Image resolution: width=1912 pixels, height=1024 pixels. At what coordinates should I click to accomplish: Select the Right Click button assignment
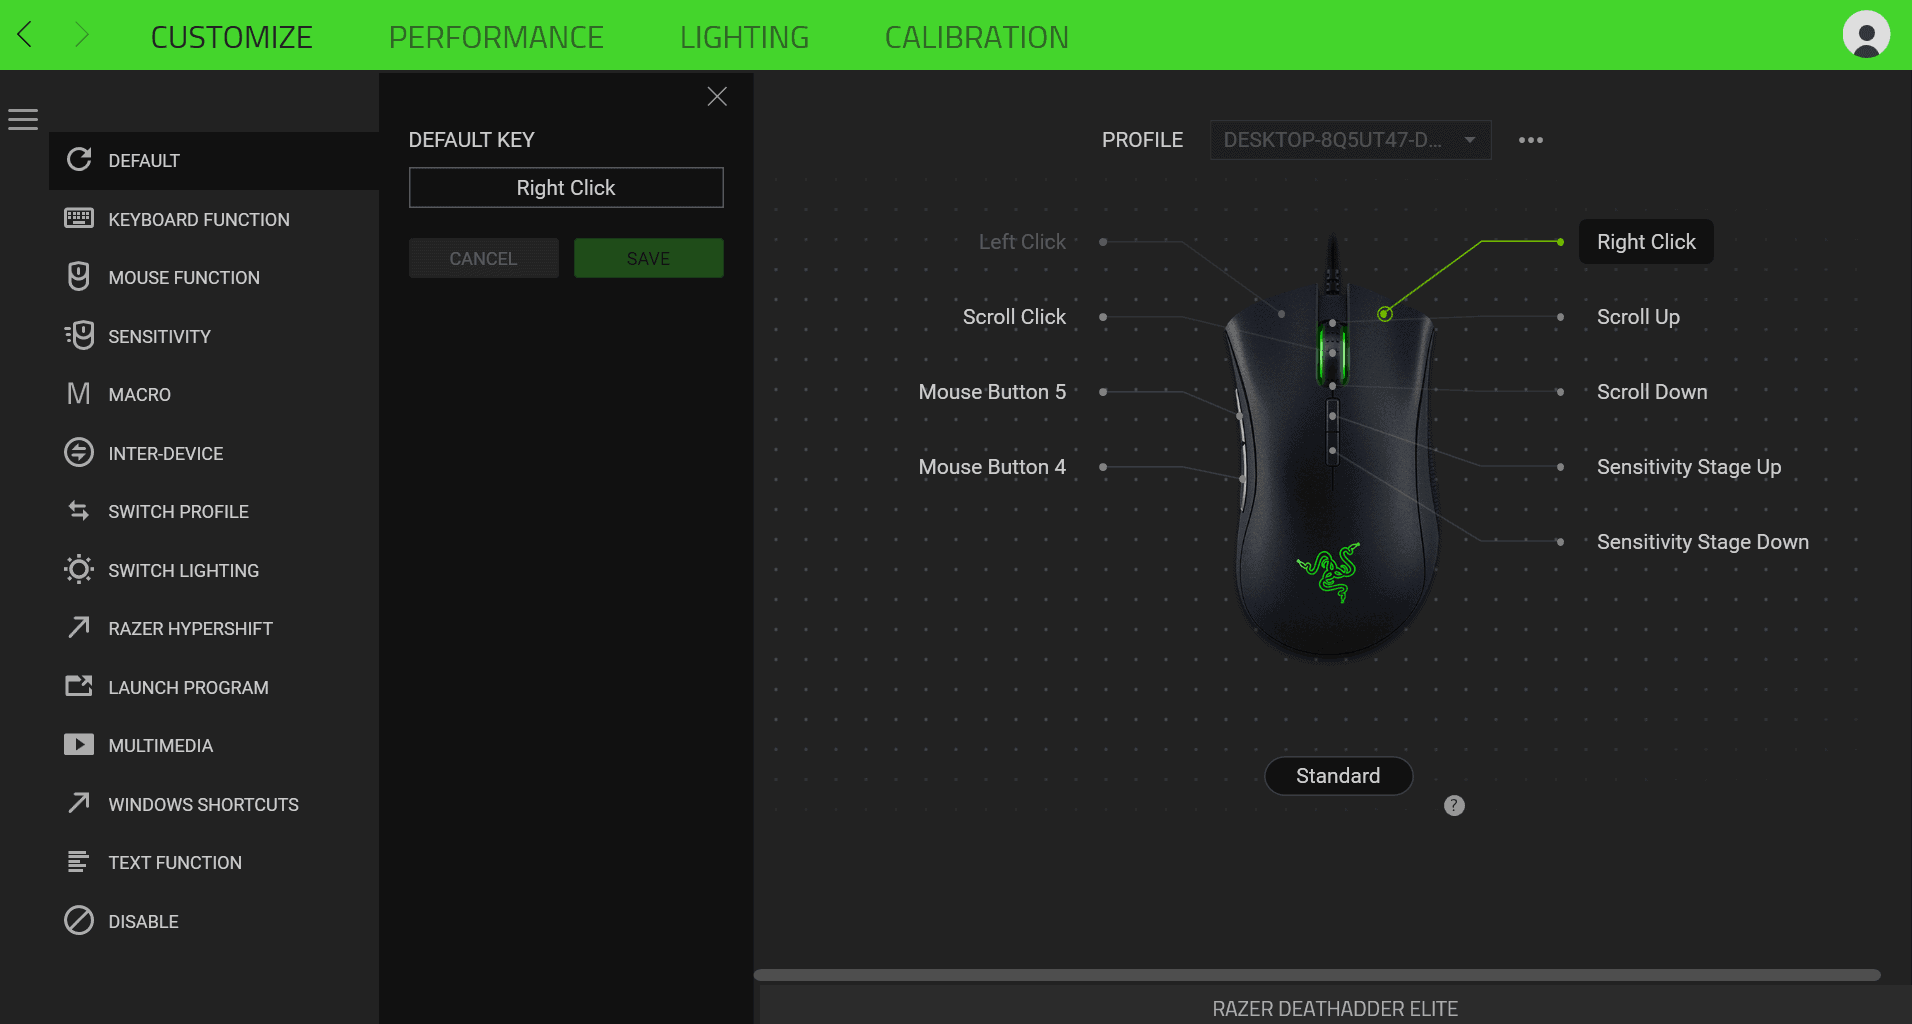tap(1646, 242)
